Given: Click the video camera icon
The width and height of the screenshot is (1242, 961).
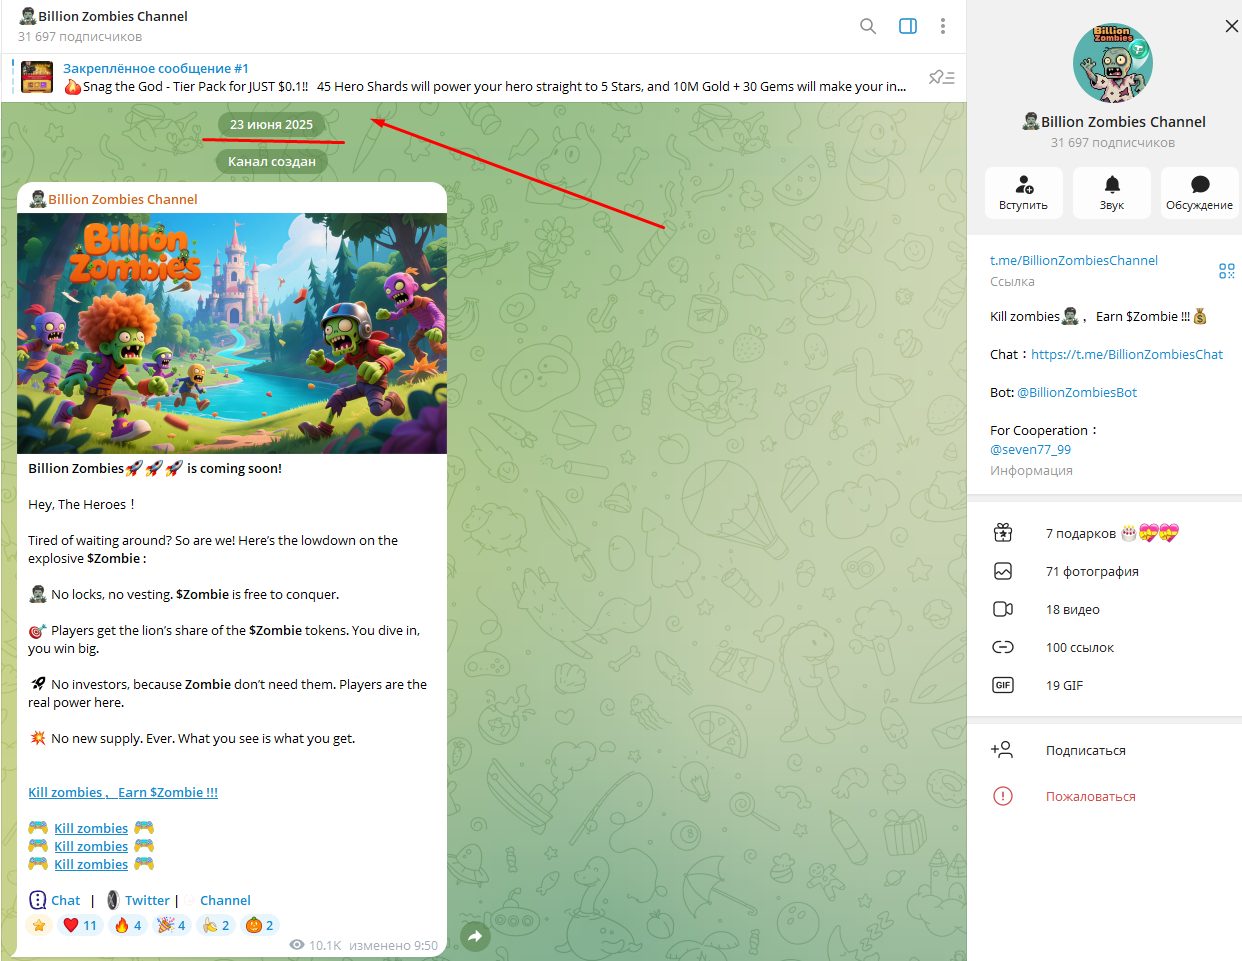Looking at the screenshot, I should click(1003, 609).
